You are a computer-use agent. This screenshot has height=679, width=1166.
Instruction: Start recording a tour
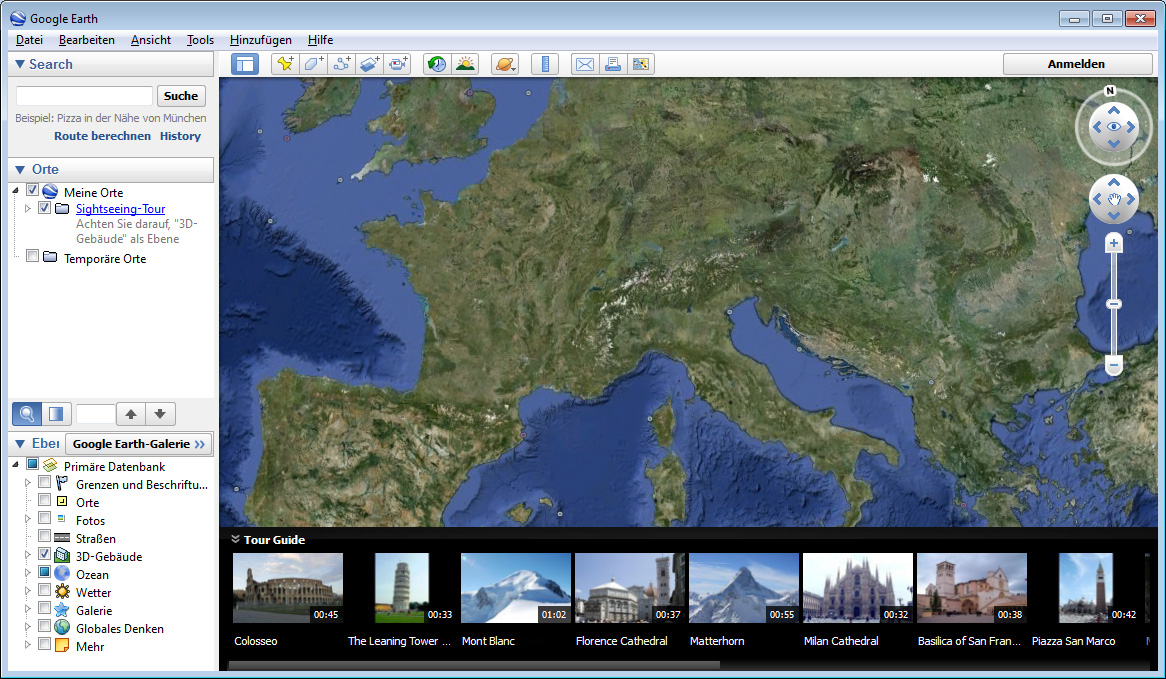coord(397,63)
